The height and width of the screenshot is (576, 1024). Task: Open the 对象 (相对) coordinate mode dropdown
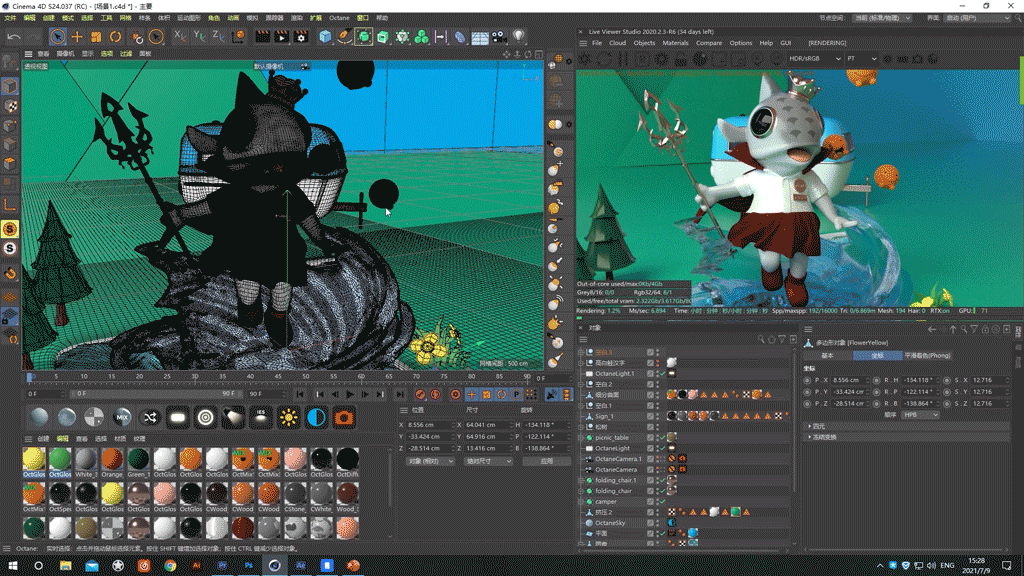click(x=430, y=461)
